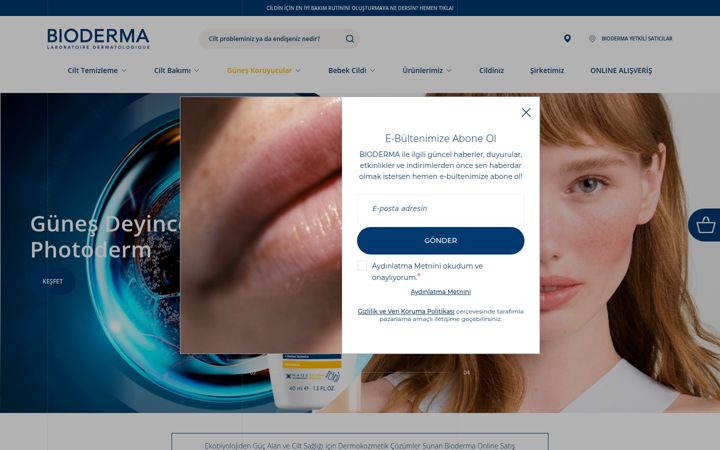Open the Aydınlatma Metnini link
Image resolution: width=720 pixels, height=450 pixels.
(x=440, y=292)
